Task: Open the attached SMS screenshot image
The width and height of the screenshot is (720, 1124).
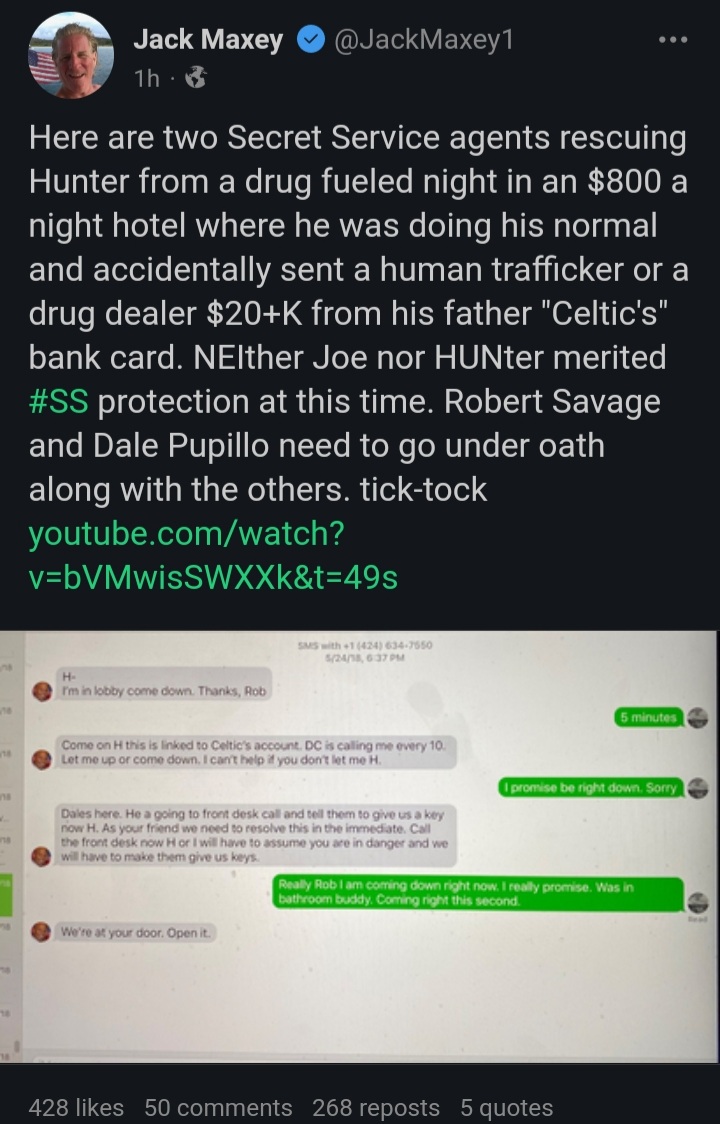Action: point(360,847)
